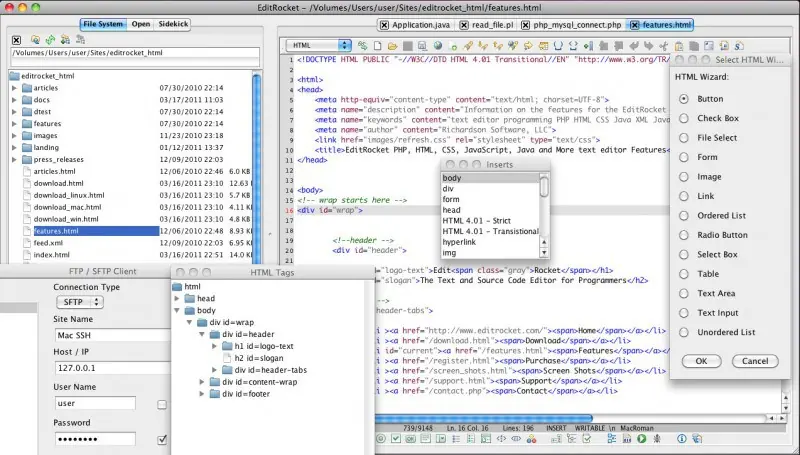
Task: Close the read_file.pl tab with its X icon
Action: click(x=464, y=25)
